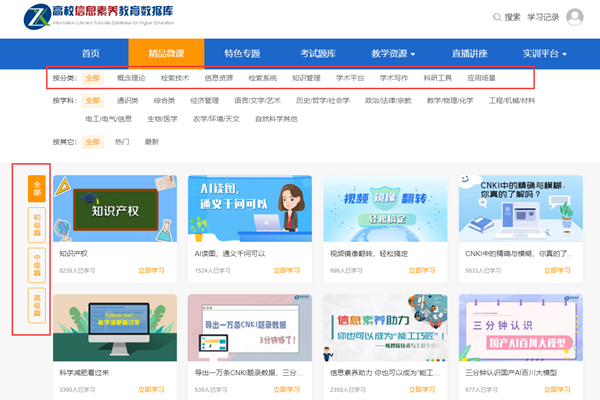
Task: Expand 教学资源 dropdown menu
Action: [x=393, y=54]
